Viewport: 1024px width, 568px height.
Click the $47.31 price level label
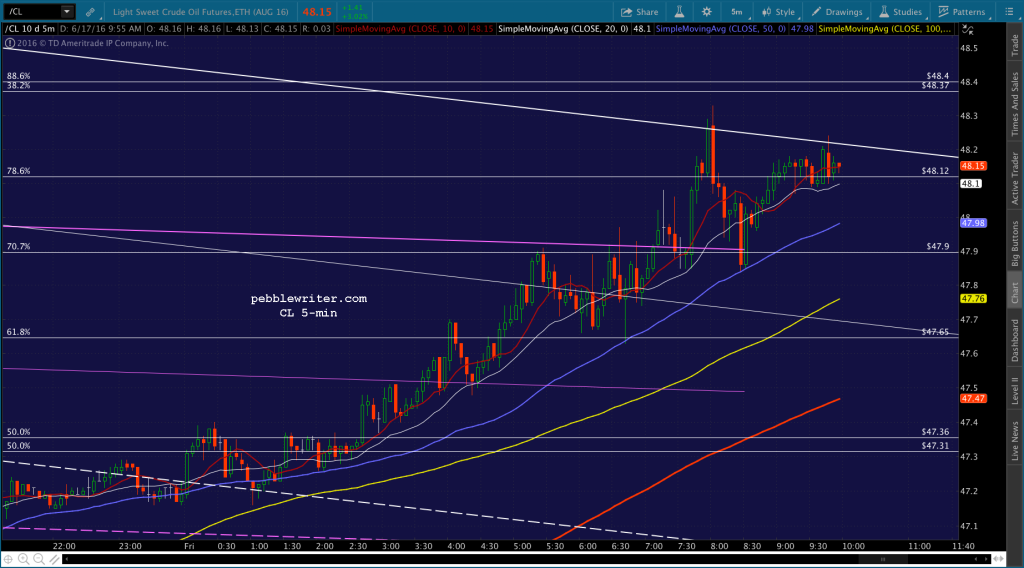pos(935,446)
